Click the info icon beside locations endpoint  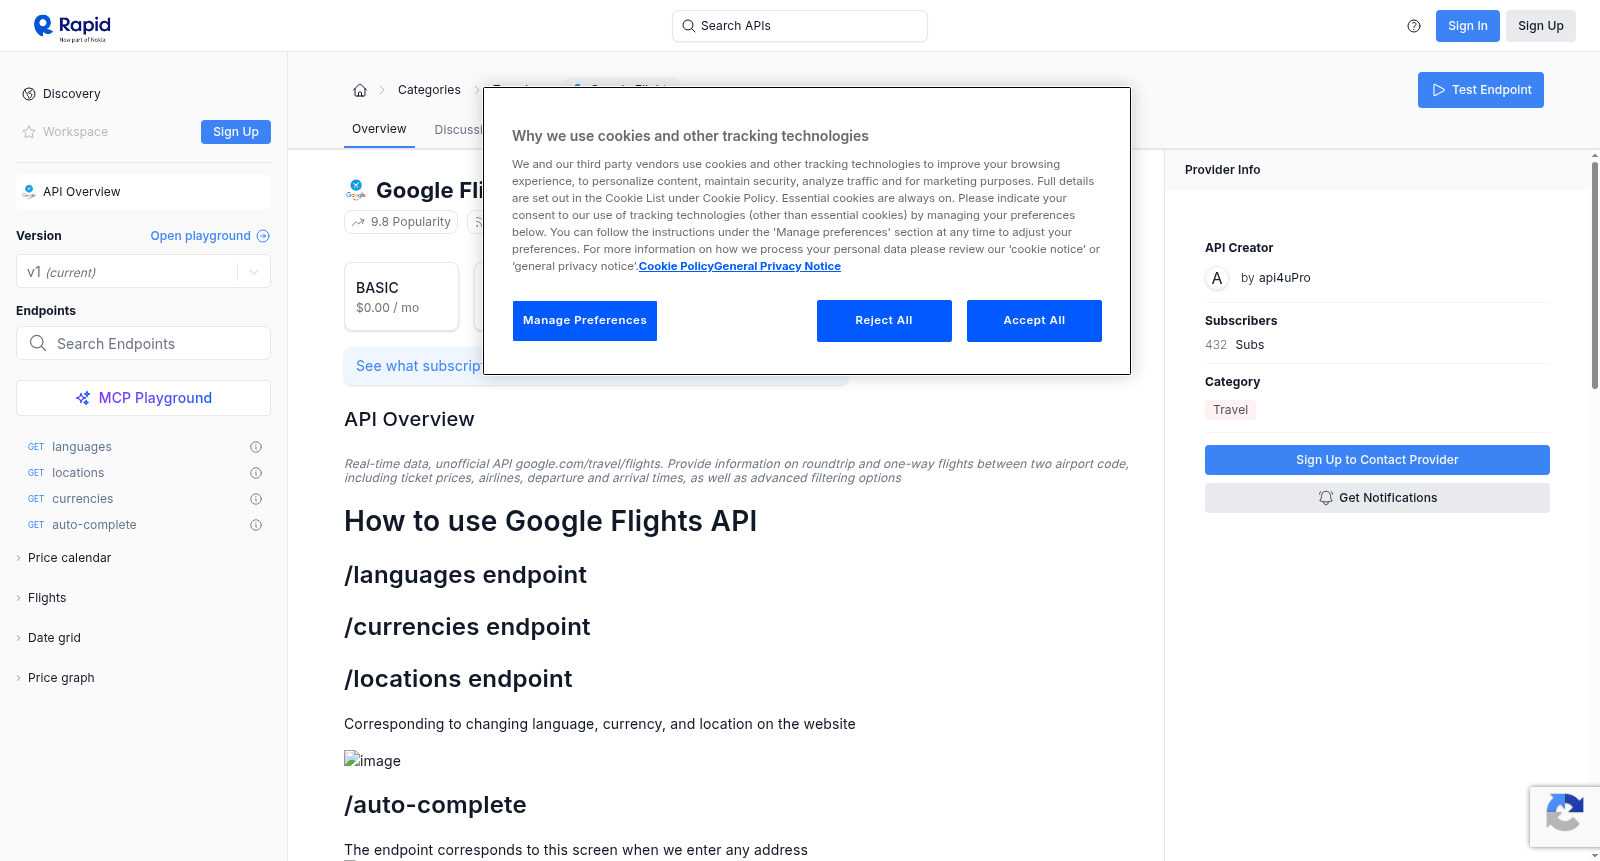pyautogui.click(x=256, y=473)
